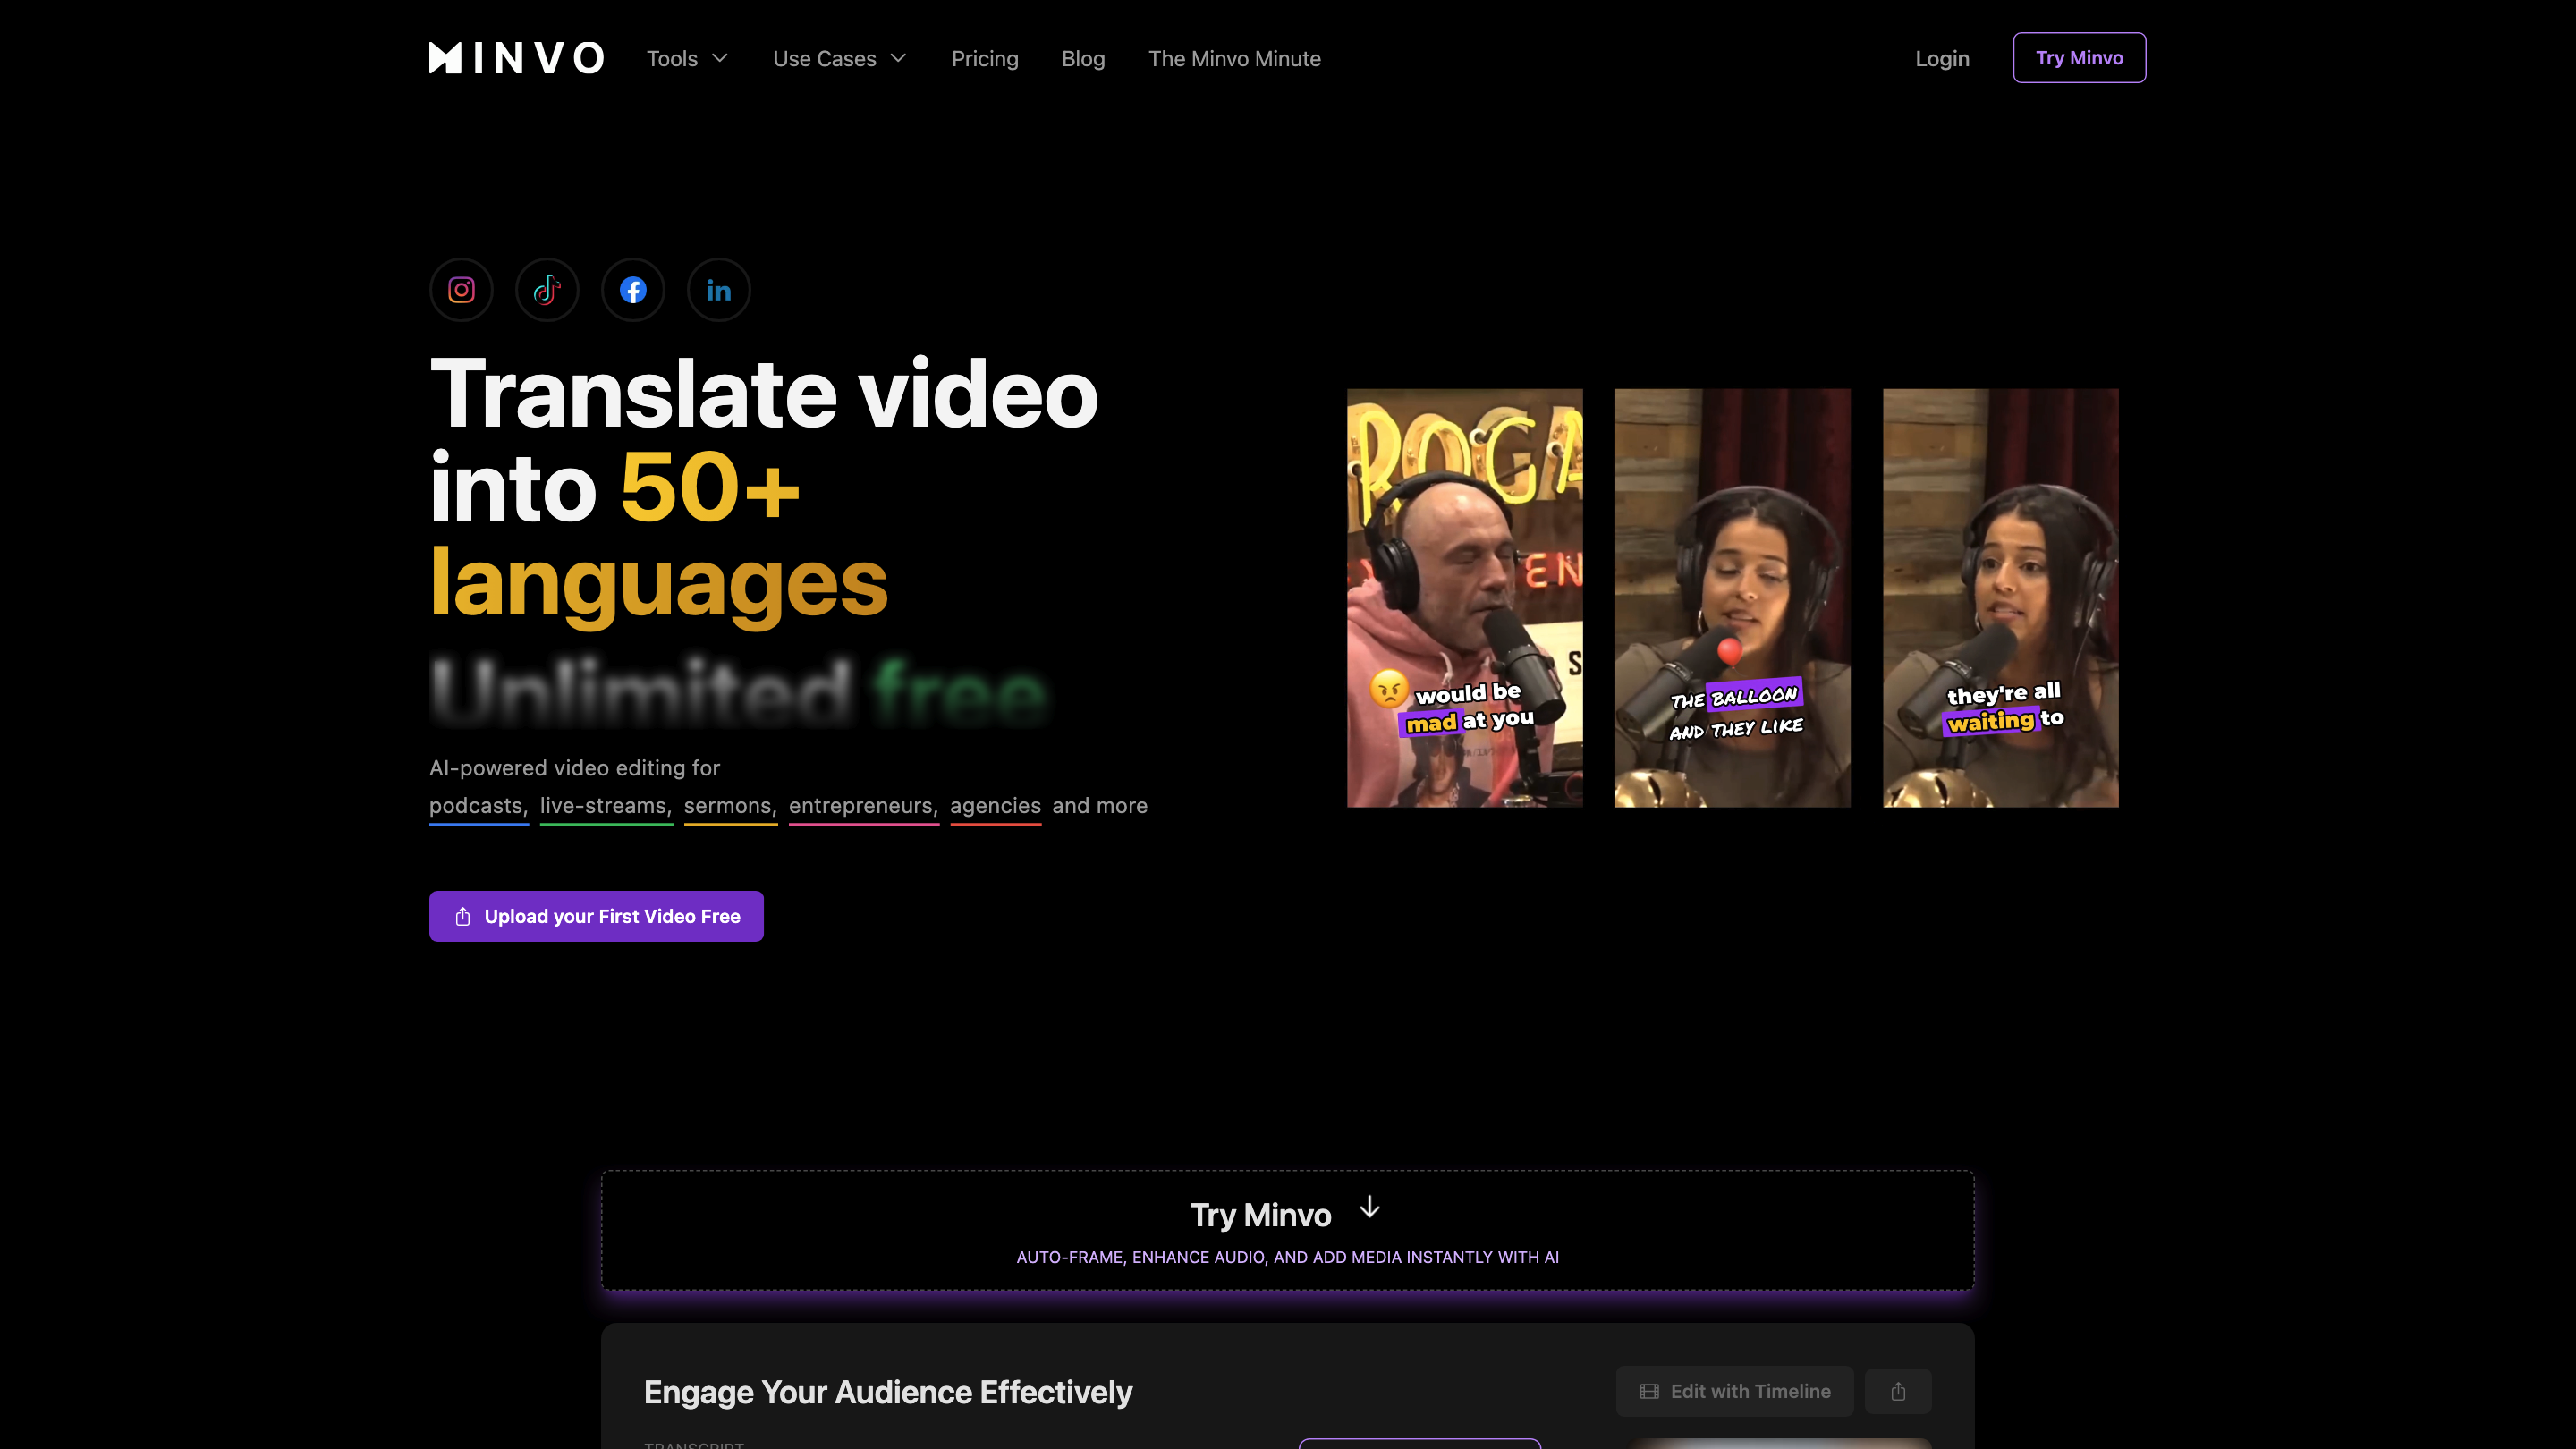Click the TikTok icon
This screenshot has width=2576, height=1449.
click(547, 290)
